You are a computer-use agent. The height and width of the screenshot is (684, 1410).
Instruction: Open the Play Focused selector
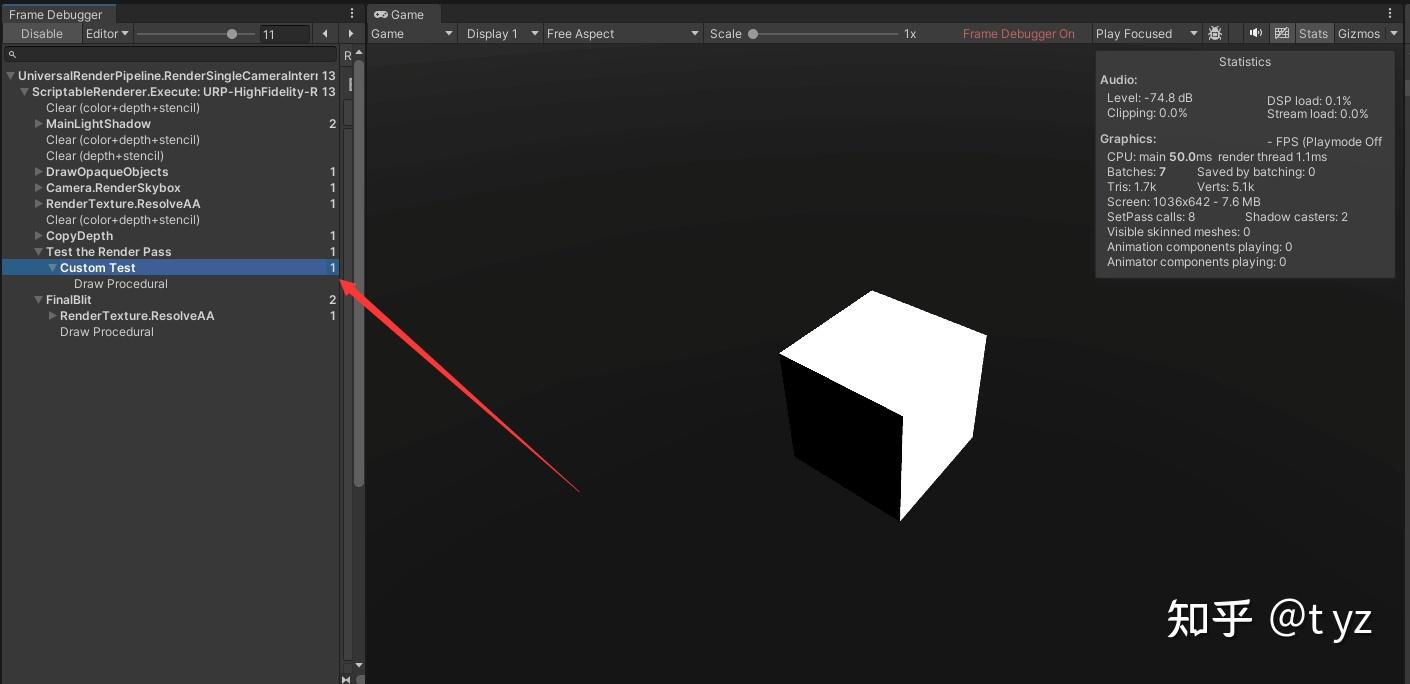coord(1143,33)
